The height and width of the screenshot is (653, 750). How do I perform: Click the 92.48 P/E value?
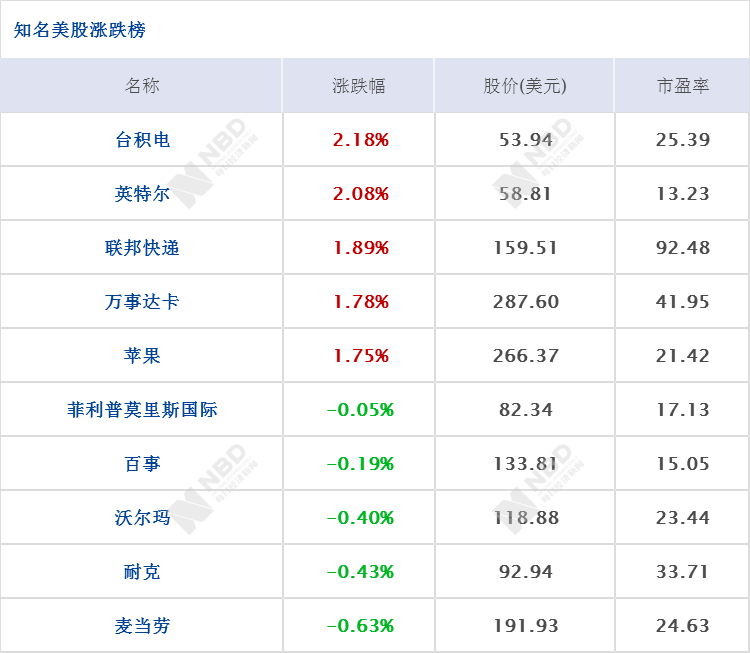tap(683, 248)
